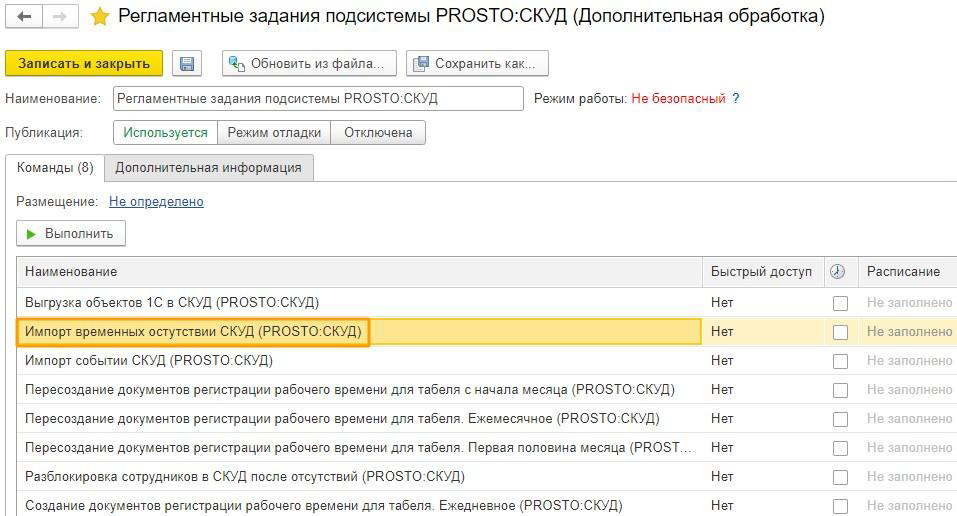Select the 'Команды (8)' tab
The width and height of the screenshot is (957, 516).
tap(55, 168)
